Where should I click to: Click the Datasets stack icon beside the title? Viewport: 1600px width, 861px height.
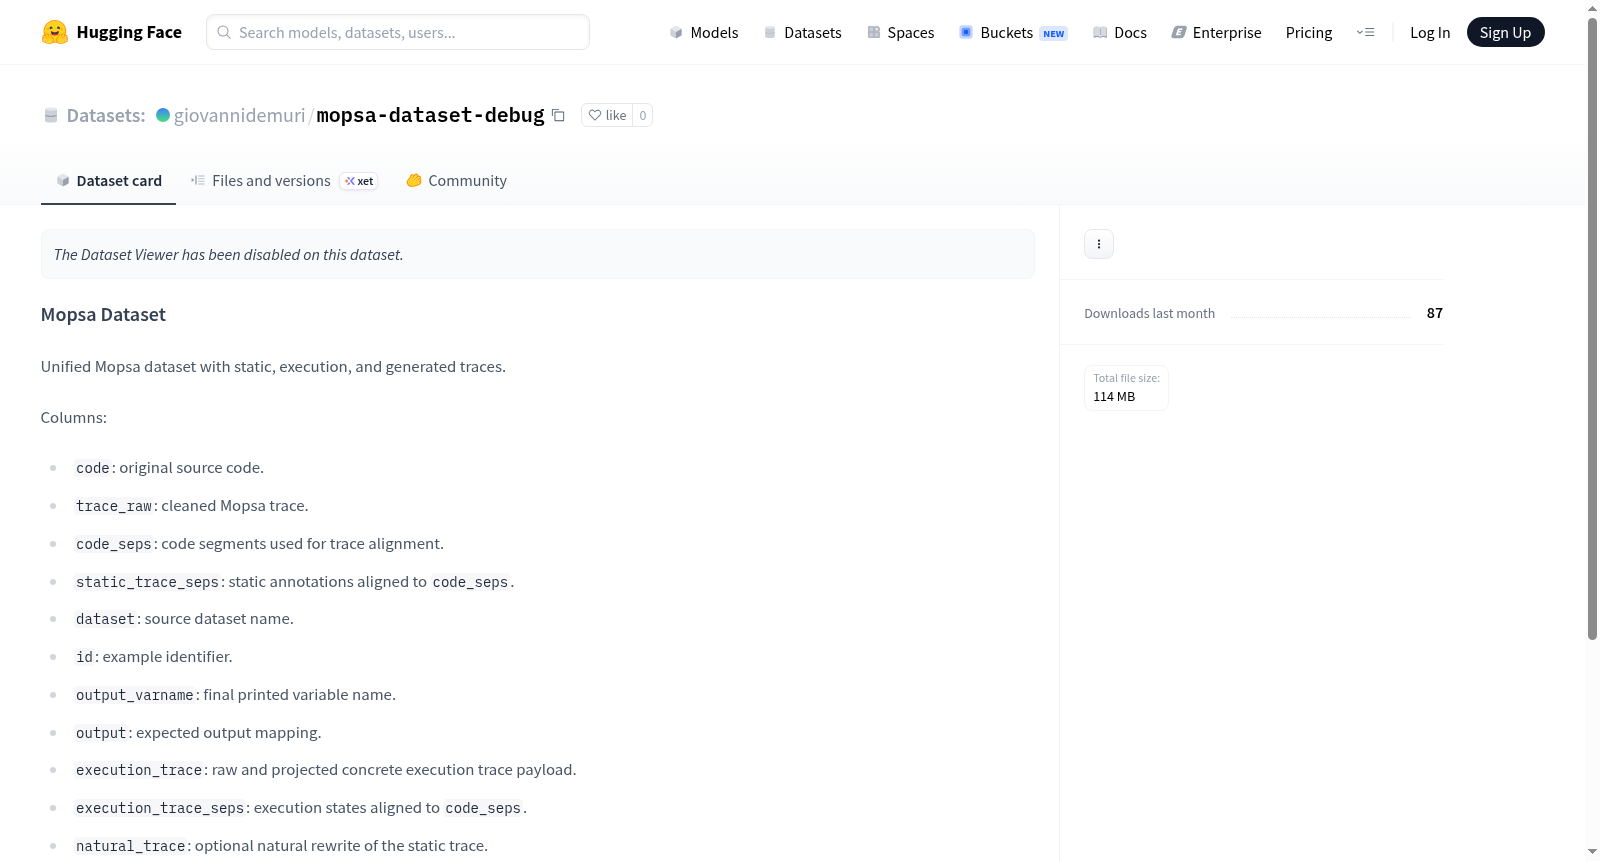click(x=51, y=116)
